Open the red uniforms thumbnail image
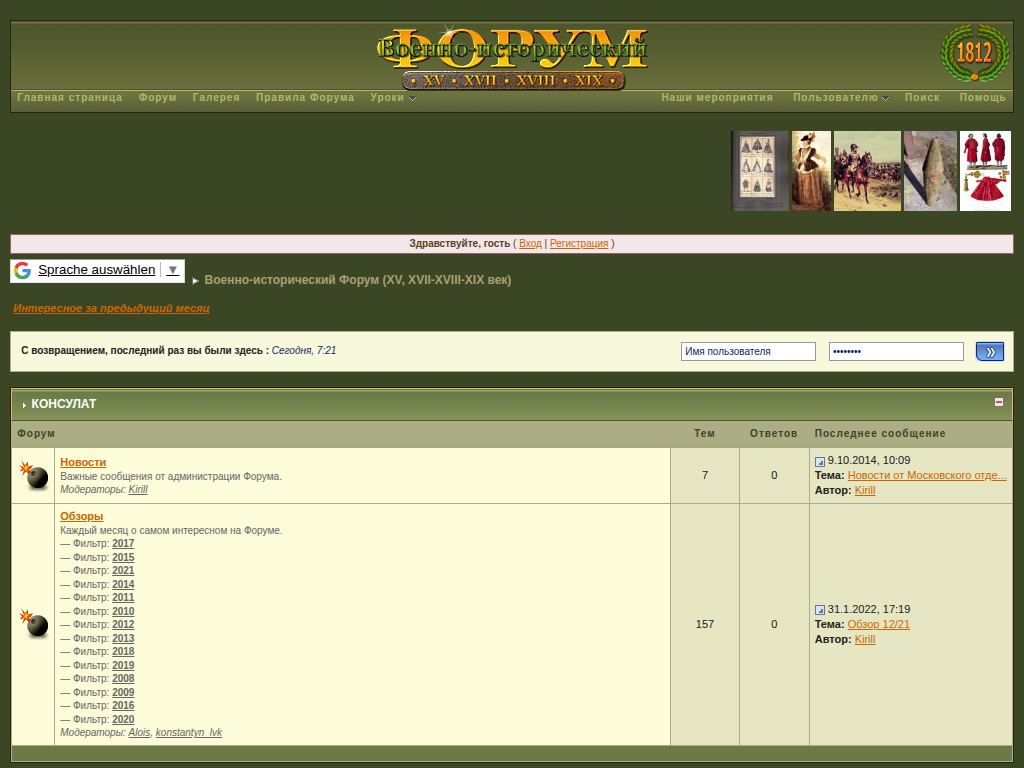Screen dimensions: 1024x768 [x=985, y=171]
